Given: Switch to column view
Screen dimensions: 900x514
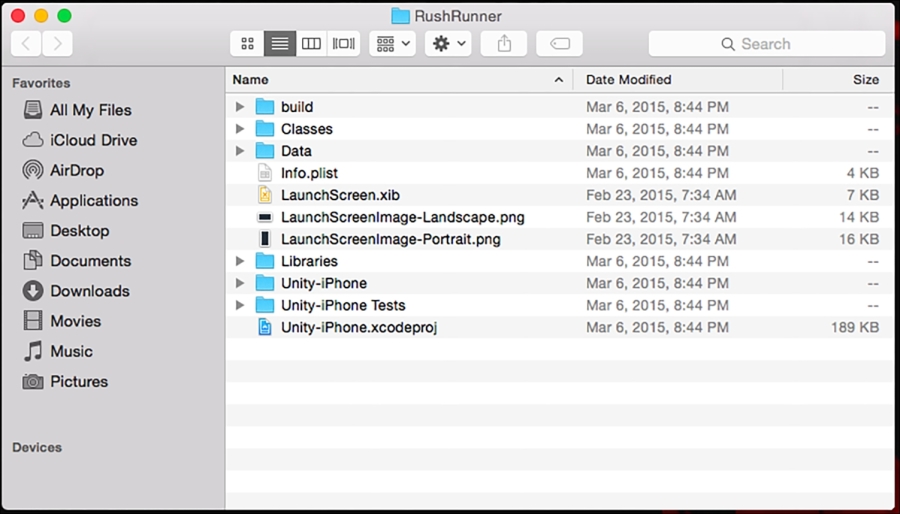Looking at the screenshot, I should [x=312, y=44].
